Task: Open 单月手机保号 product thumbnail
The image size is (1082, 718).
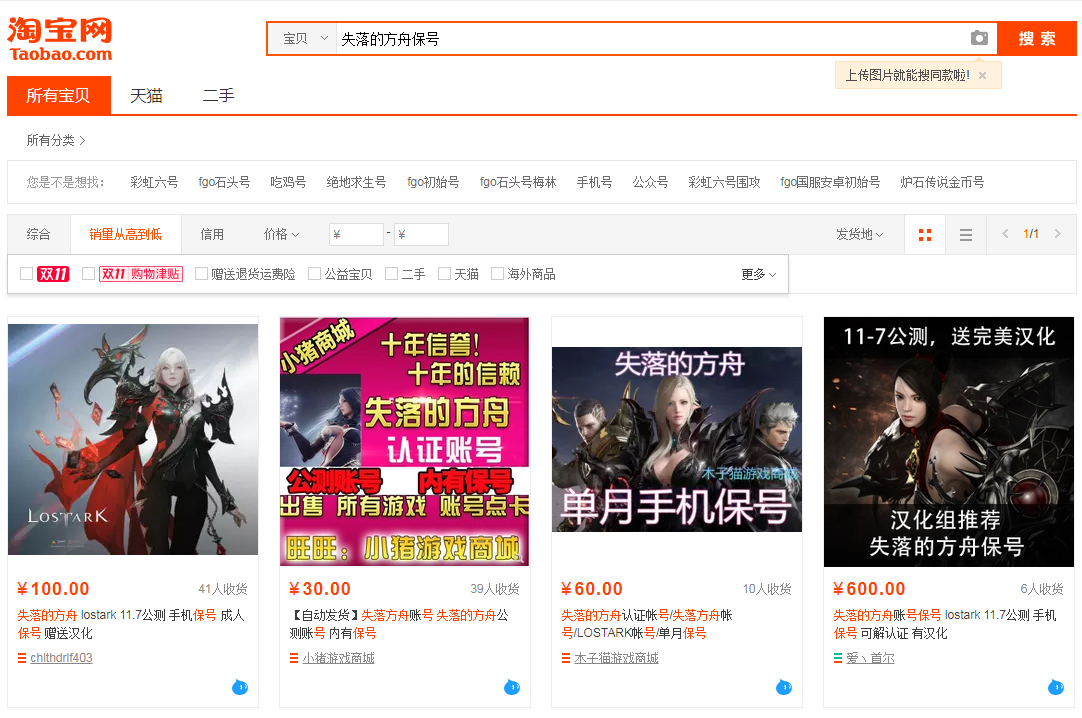Action: [x=677, y=439]
